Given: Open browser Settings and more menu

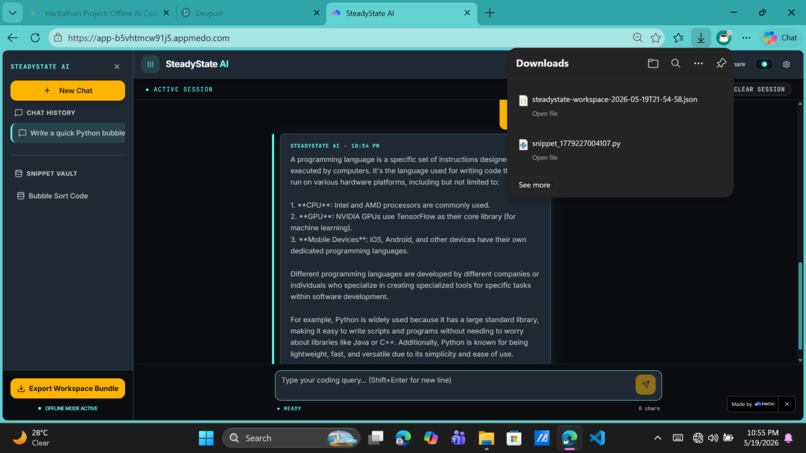Looking at the screenshot, I should click(x=746, y=38).
